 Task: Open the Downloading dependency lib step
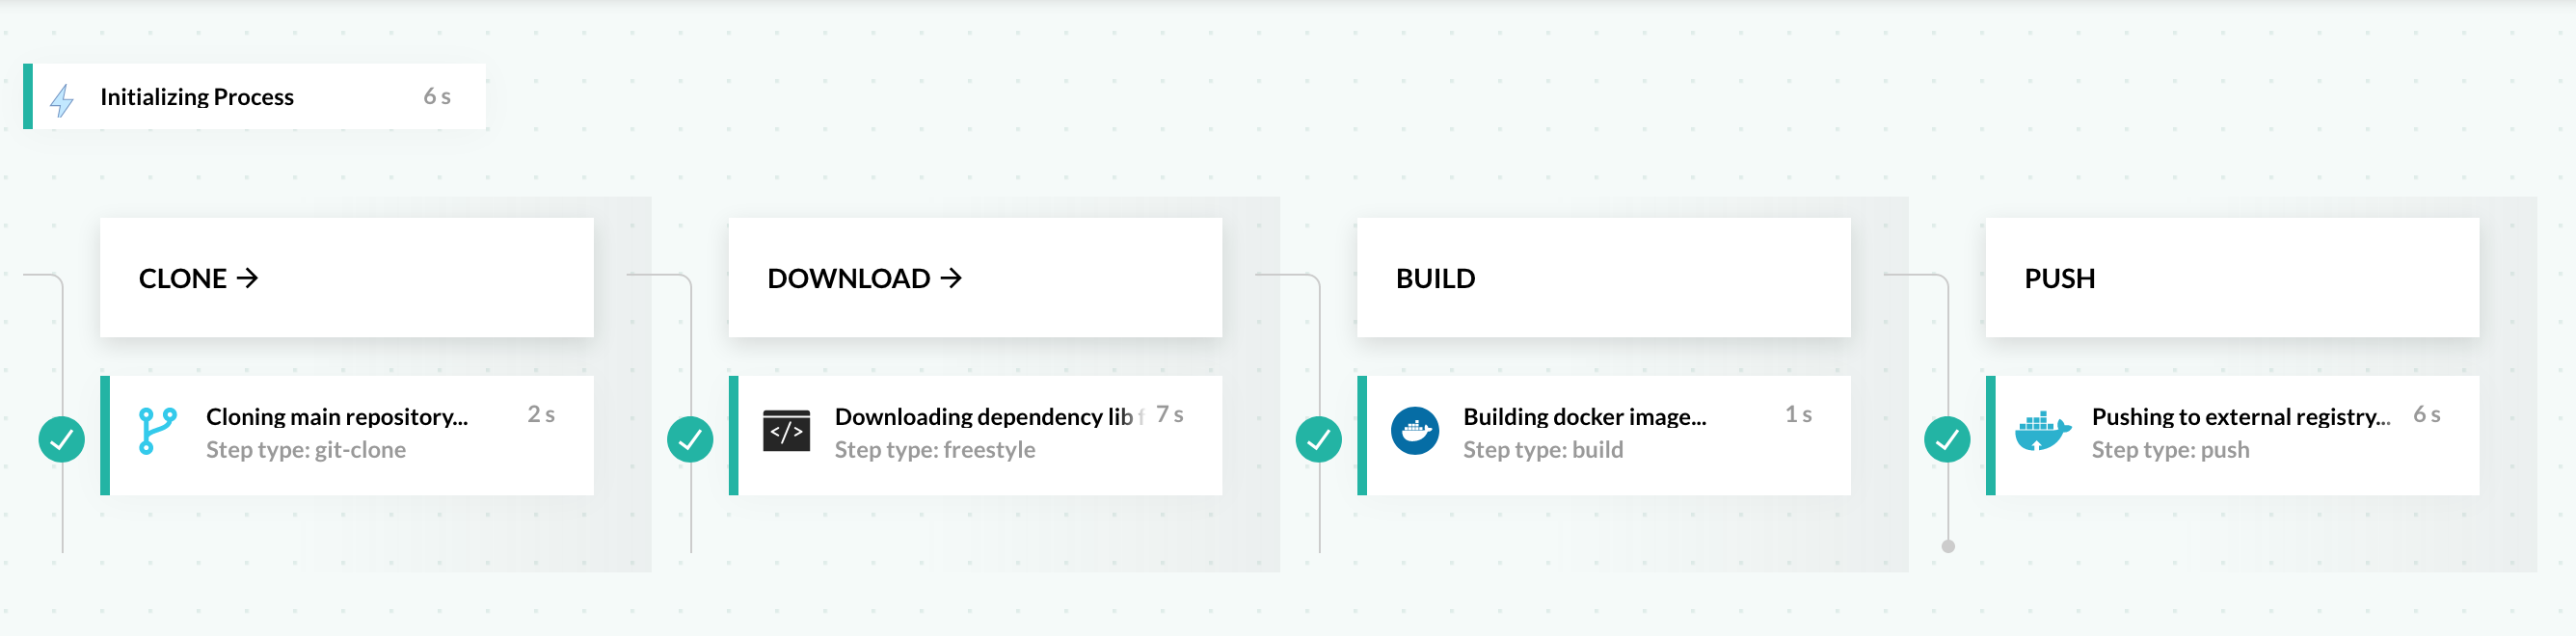982,417
